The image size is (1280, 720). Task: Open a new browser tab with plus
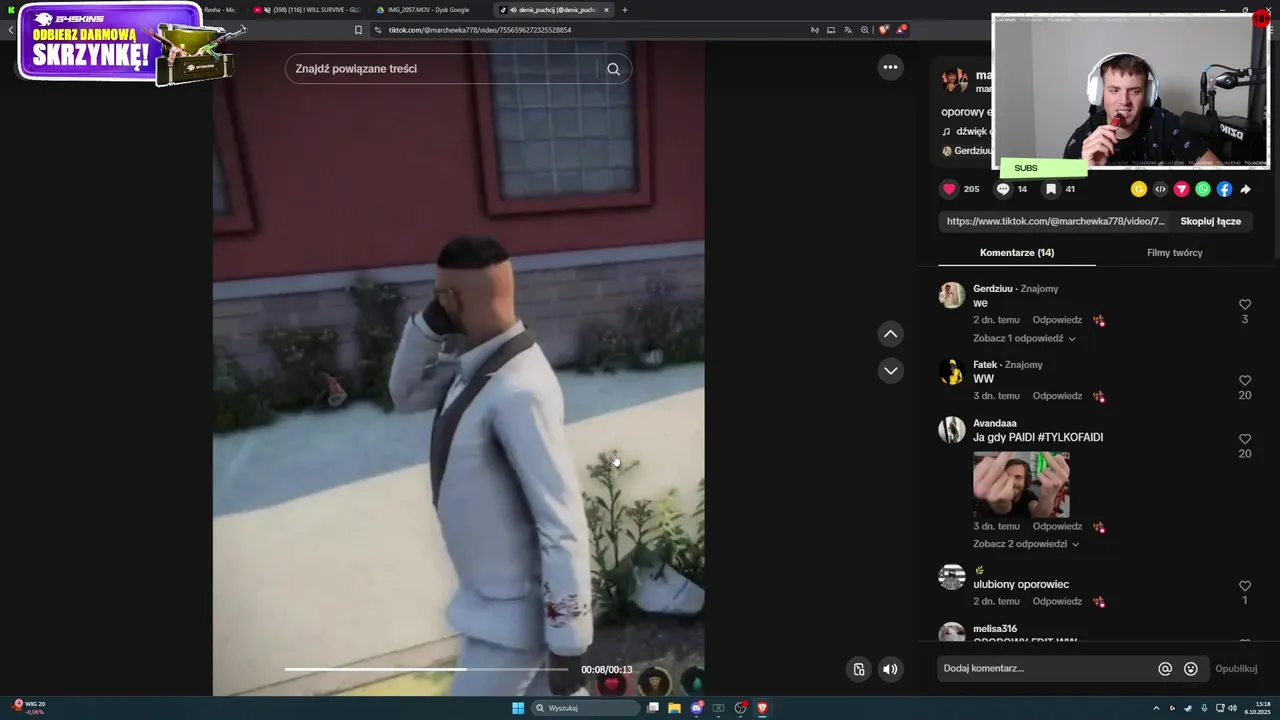click(x=625, y=10)
